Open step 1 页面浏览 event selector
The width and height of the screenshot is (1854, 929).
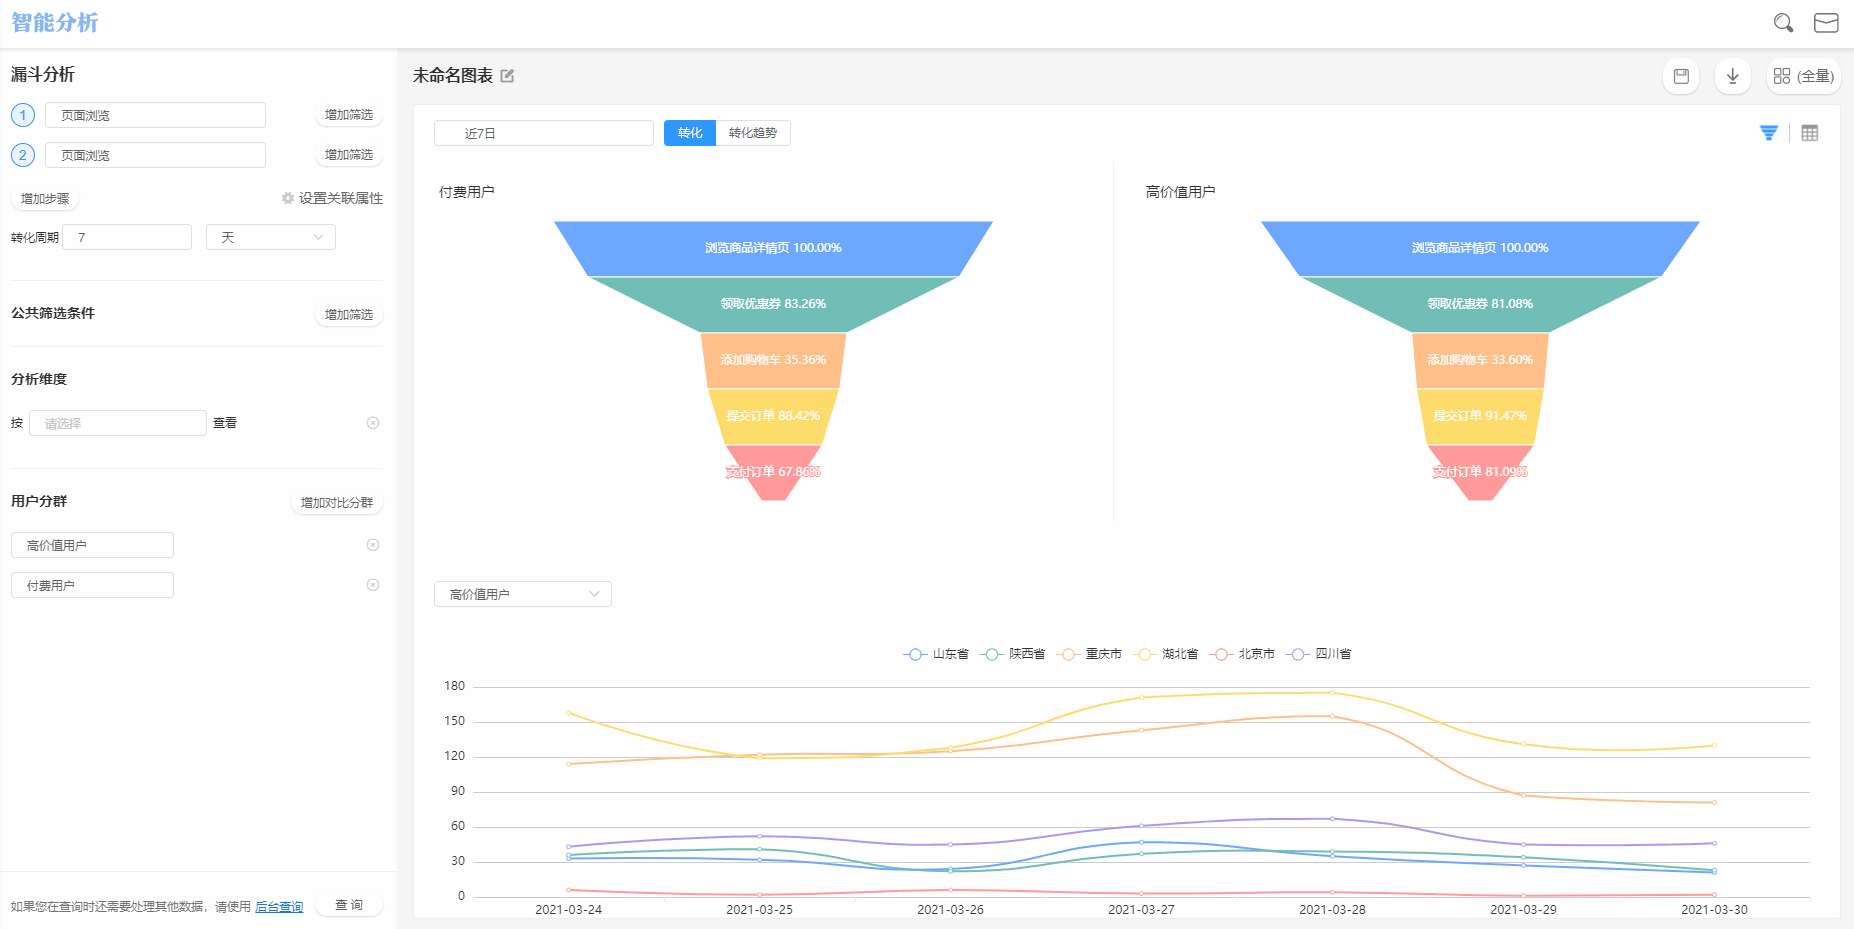155,115
